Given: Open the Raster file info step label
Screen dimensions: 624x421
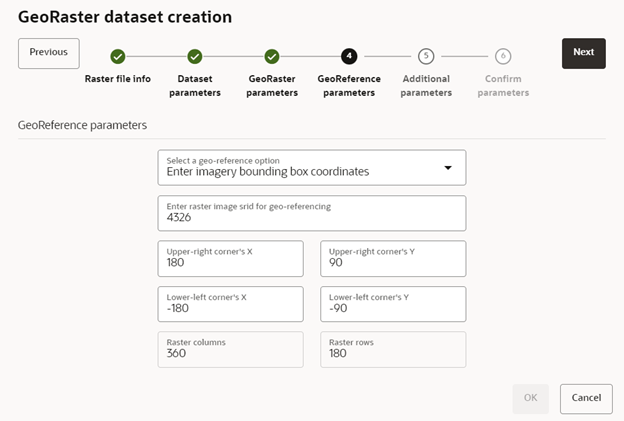Looking at the screenshot, I should [x=118, y=79].
